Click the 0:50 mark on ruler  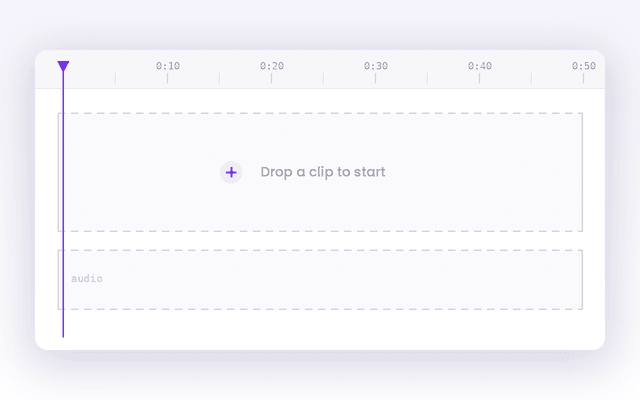(584, 78)
